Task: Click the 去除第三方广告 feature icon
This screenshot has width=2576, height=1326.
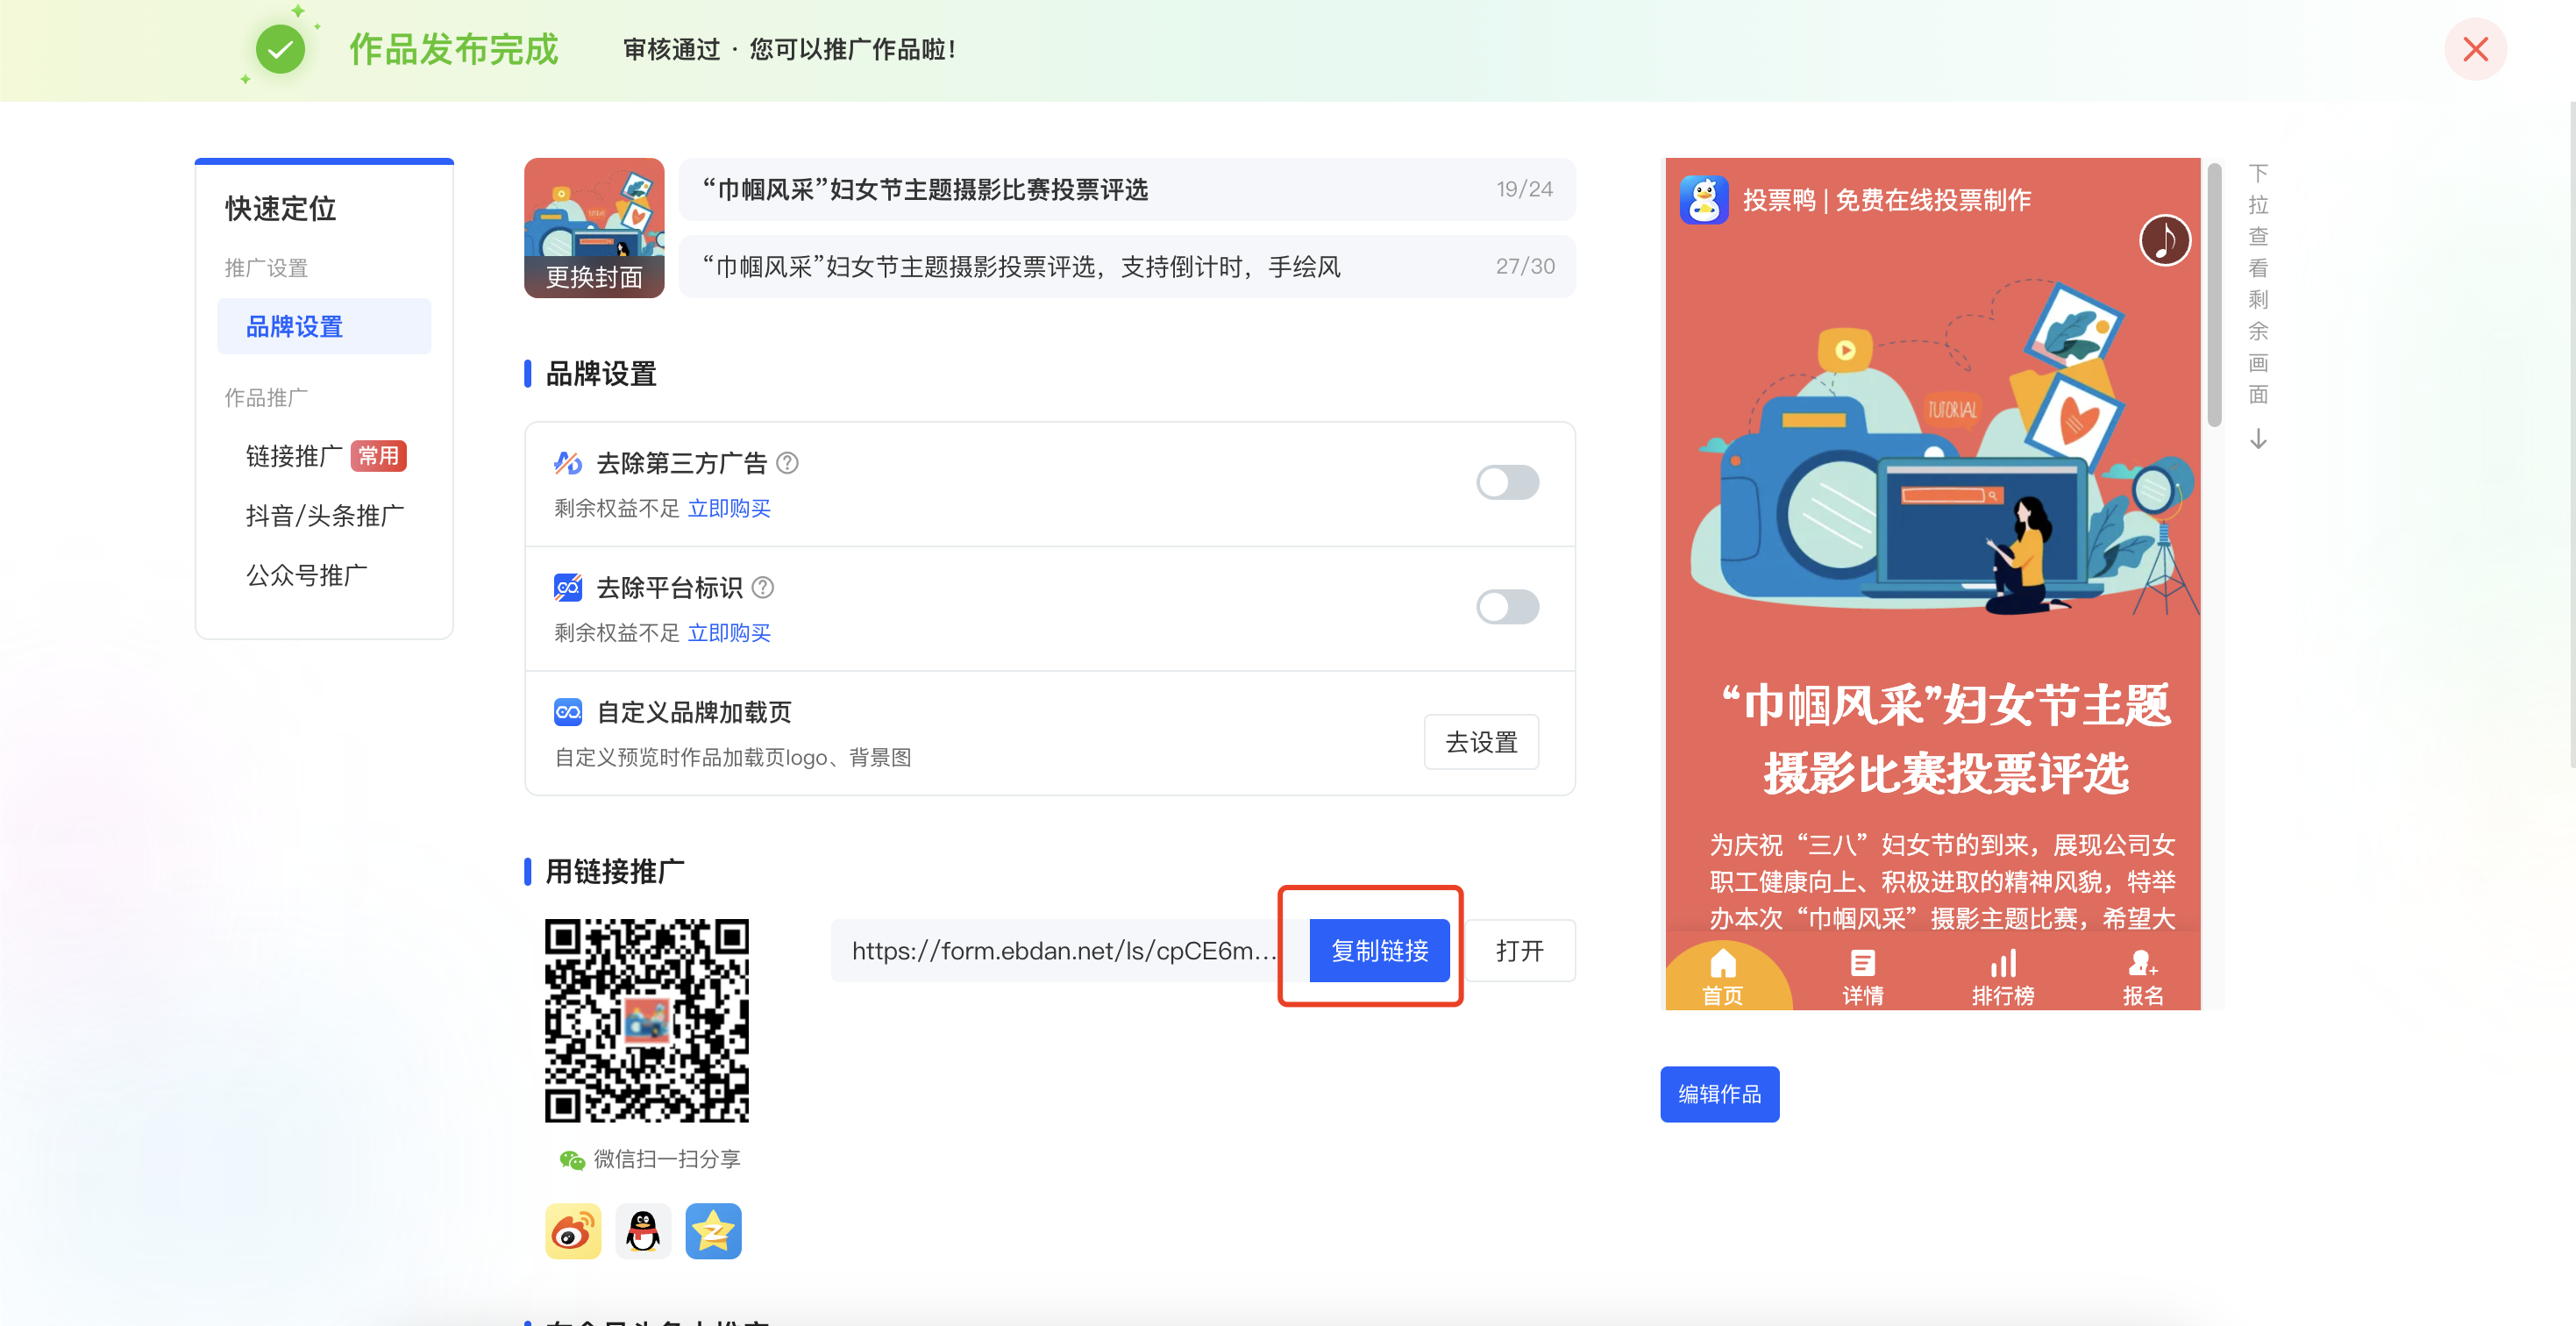Action: pos(567,463)
